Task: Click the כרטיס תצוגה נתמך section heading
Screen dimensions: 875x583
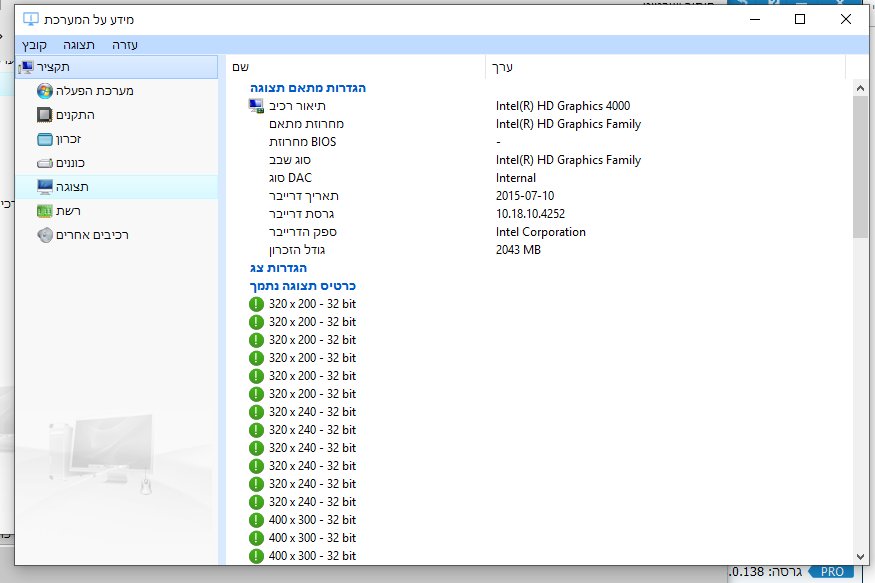Action: click(302, 286)
